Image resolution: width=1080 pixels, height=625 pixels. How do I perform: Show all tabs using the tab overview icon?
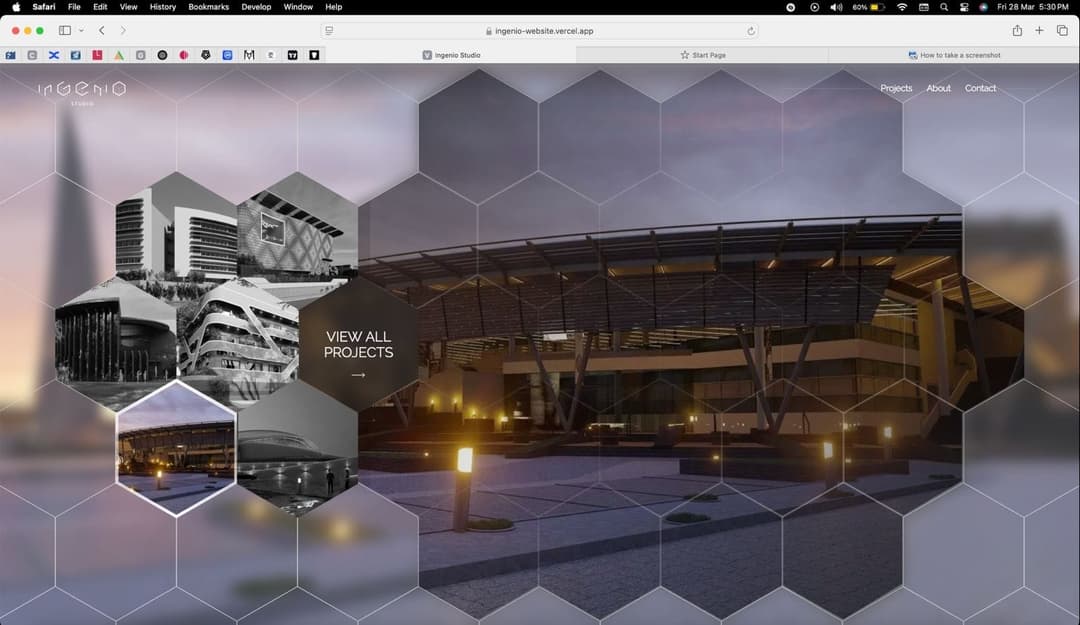pos(1062,30)
